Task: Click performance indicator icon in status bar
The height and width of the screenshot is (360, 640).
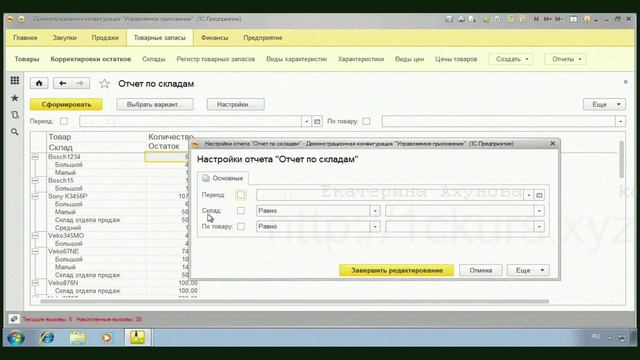Action: [x=13, y=319]
